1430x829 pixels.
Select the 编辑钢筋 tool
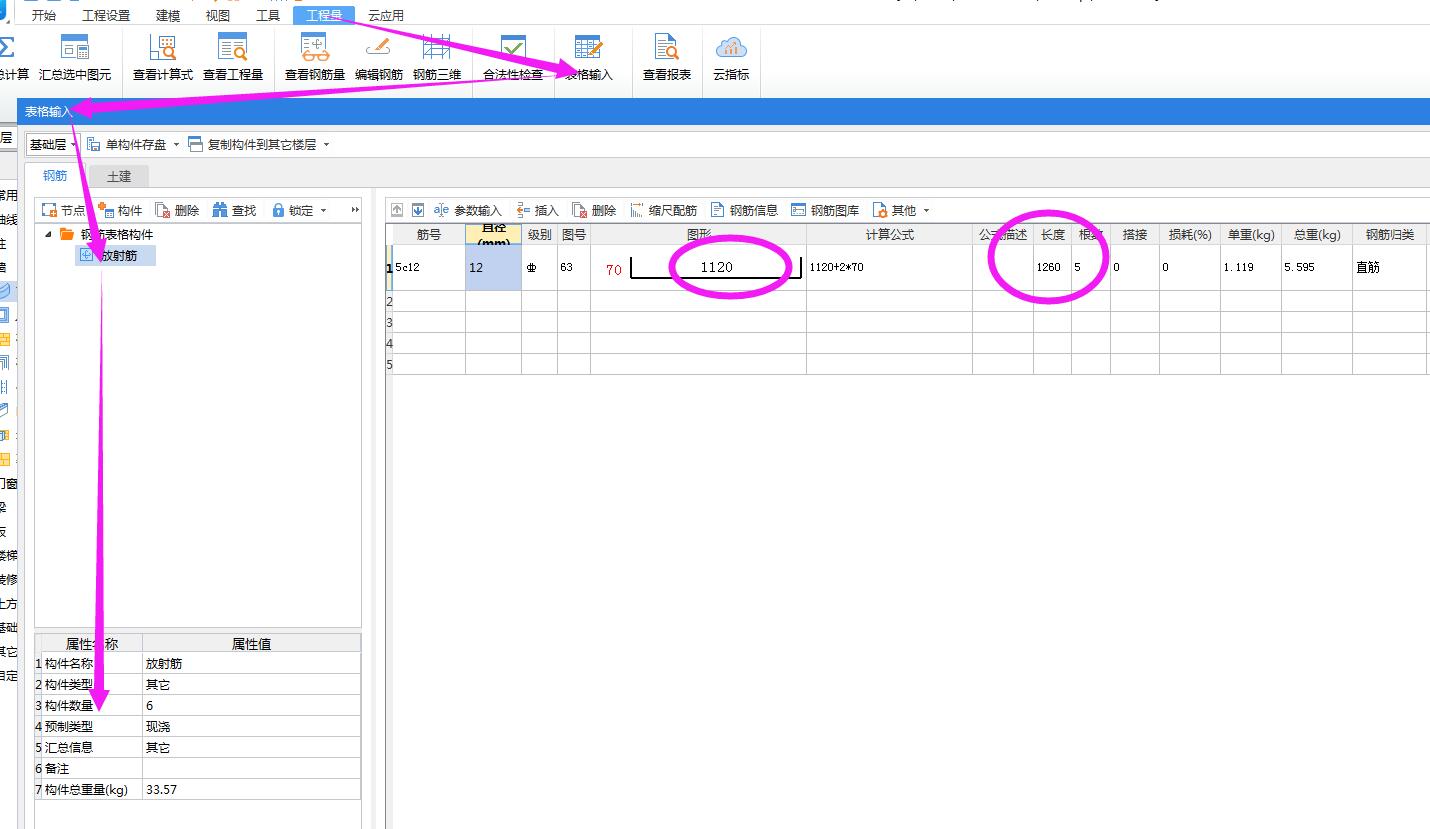pos(378,58)
